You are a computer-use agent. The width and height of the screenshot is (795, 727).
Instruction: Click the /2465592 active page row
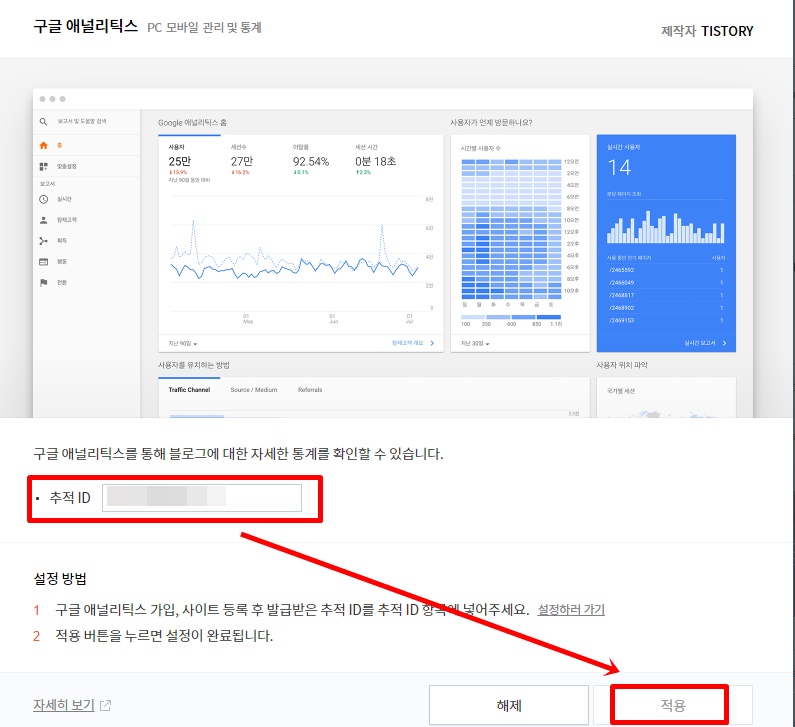coord(666,270)
